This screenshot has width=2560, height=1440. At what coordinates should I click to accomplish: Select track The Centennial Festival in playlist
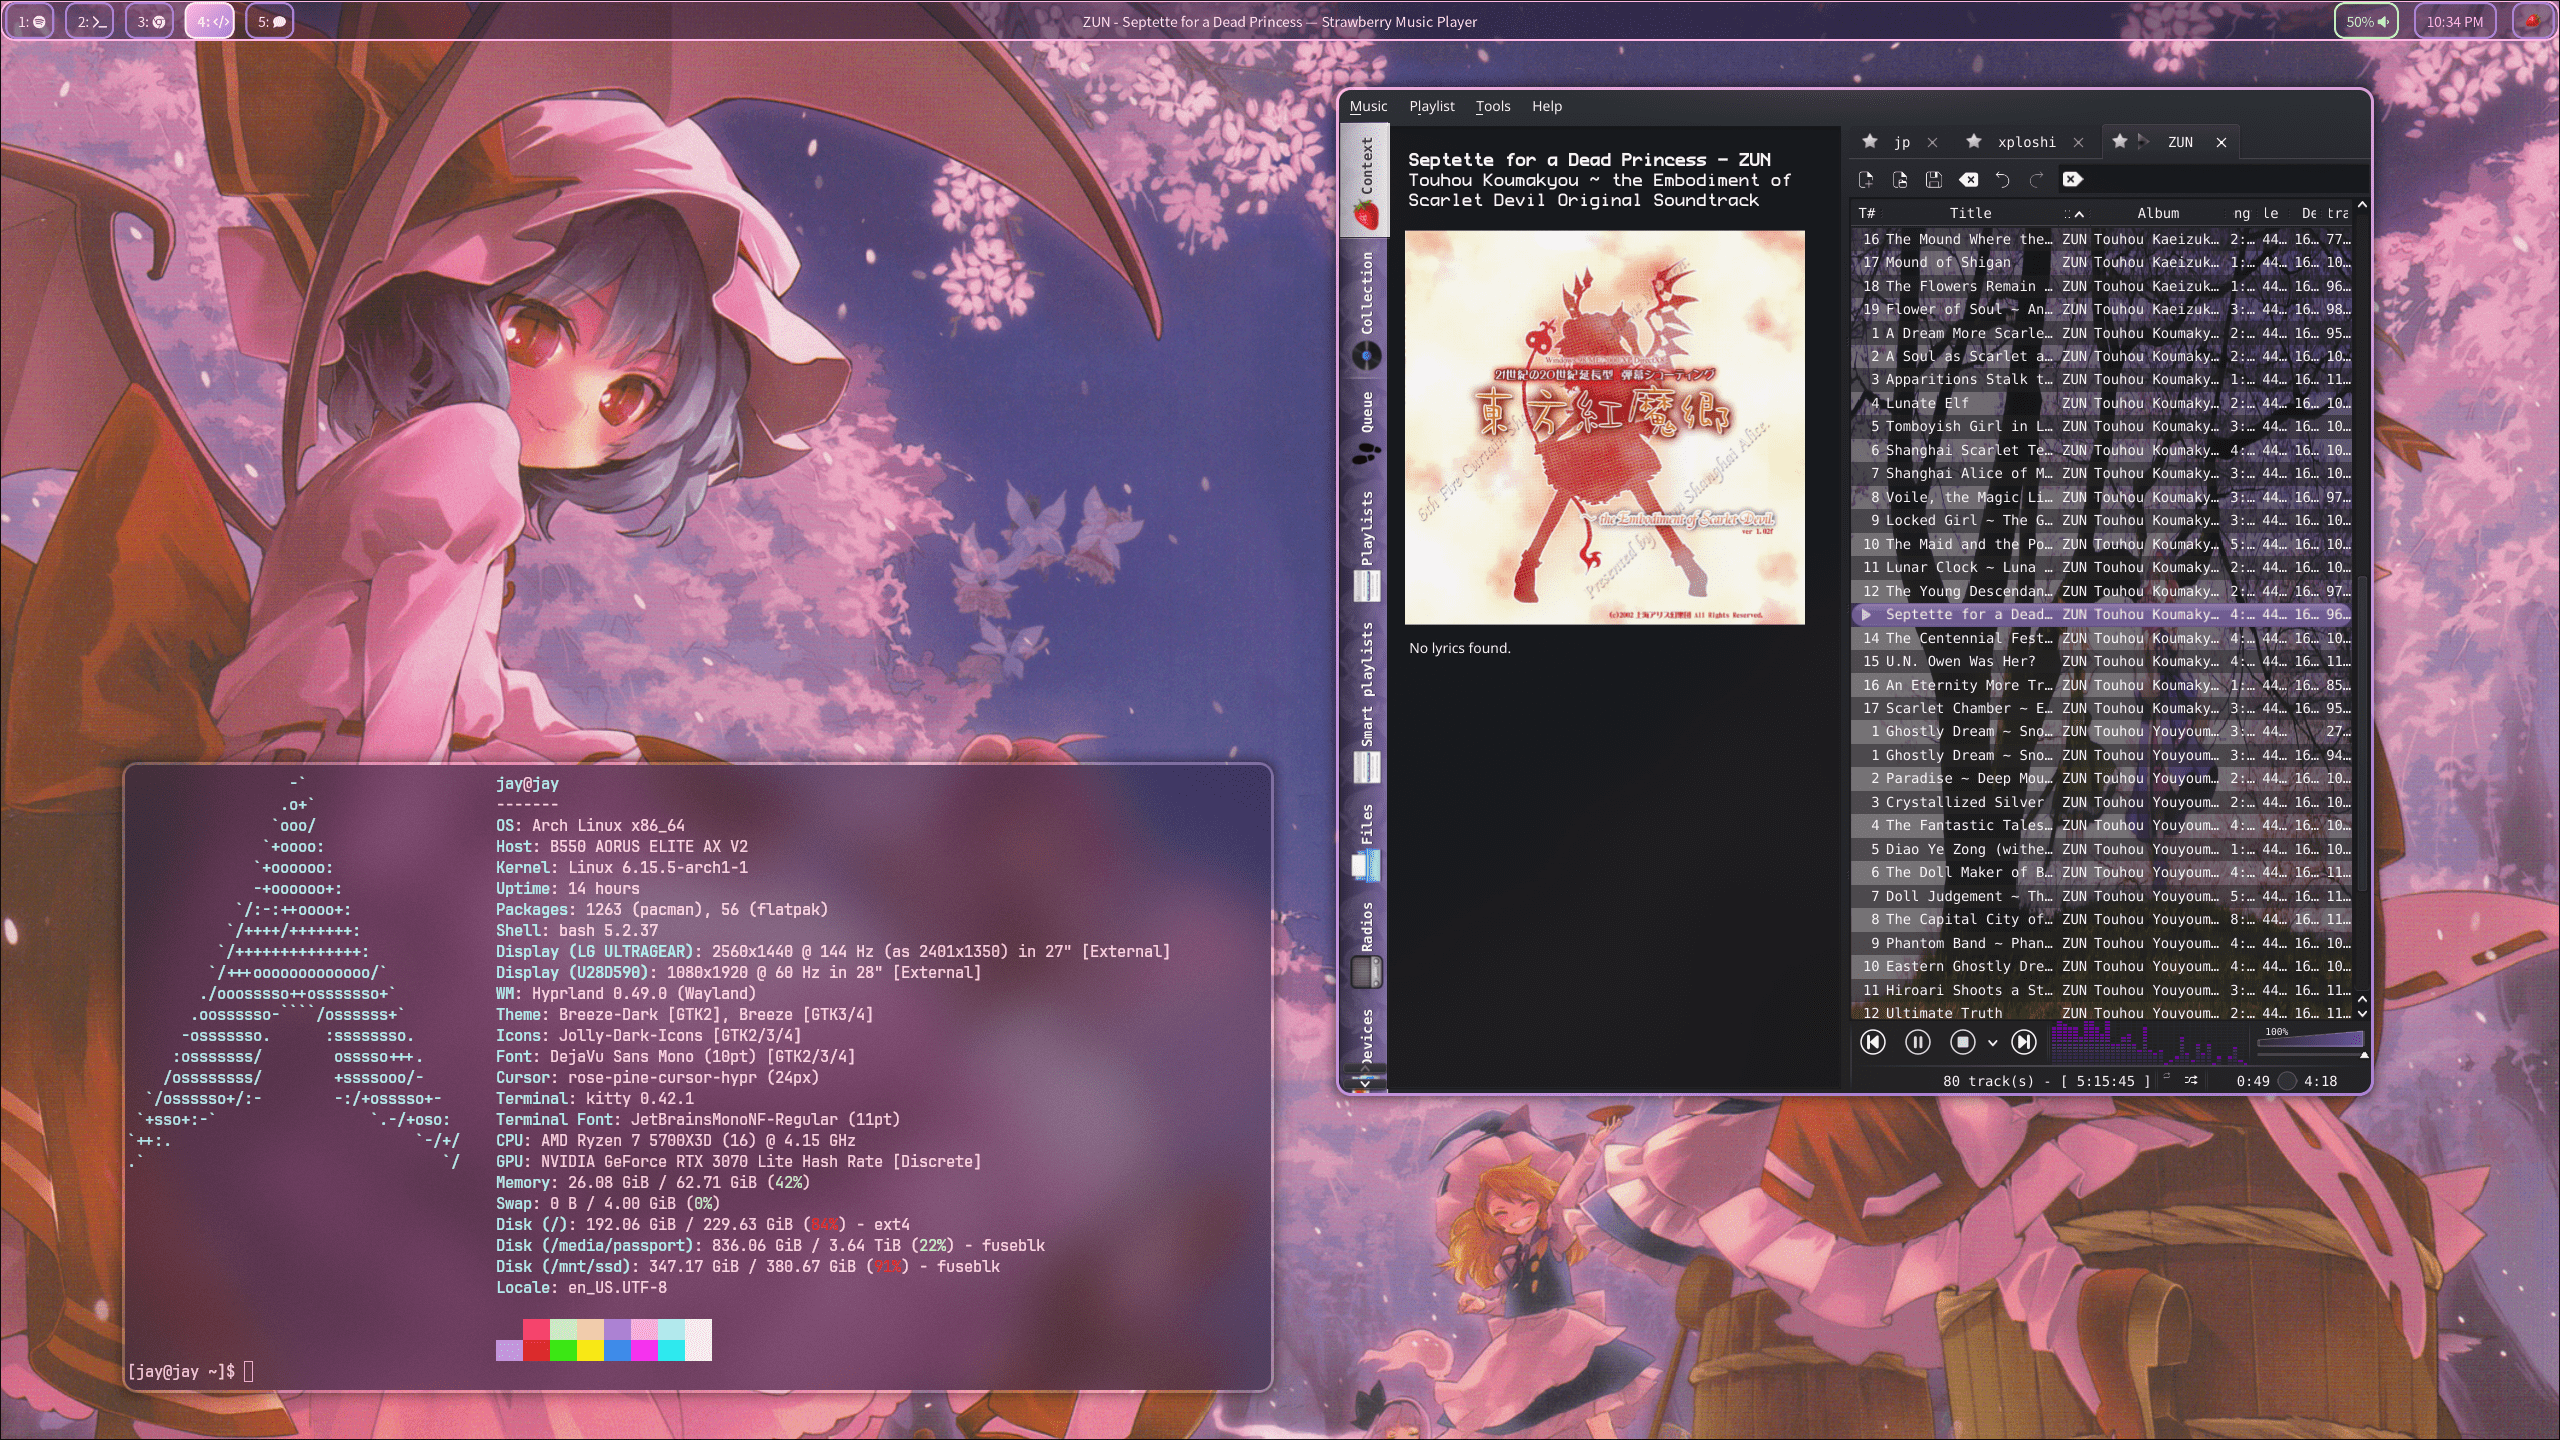pos(1968,638)
